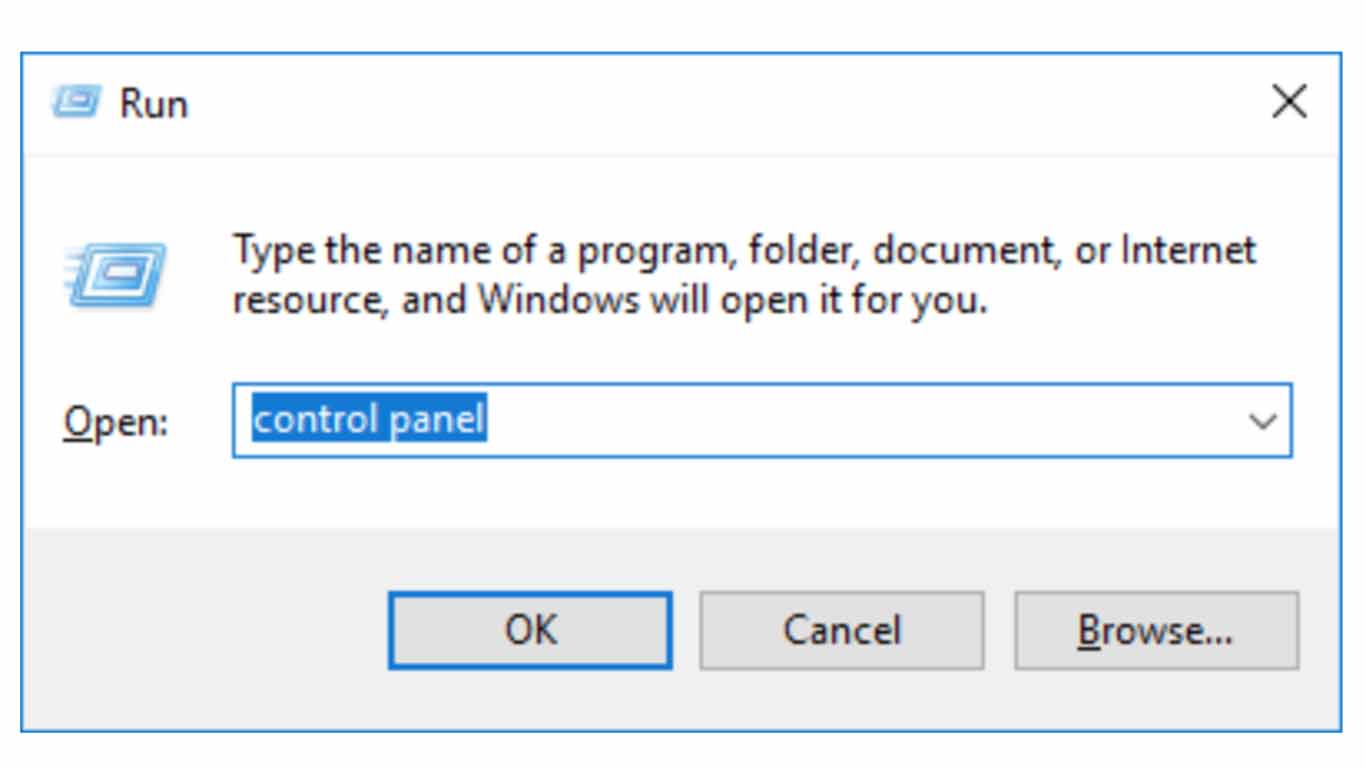Click the chevron at the end of the input box
Image resolution: width=1366 pixels, height=768 pixels.
tap(1262, 420)
